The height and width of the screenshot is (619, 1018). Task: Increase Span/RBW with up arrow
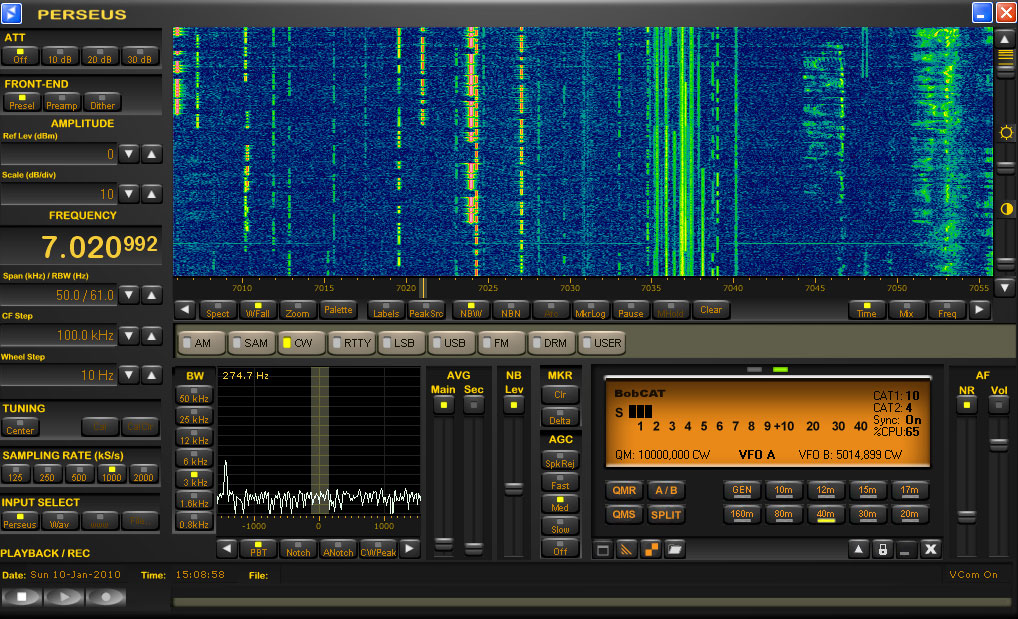pyautogui.click(x=151, y=296)
